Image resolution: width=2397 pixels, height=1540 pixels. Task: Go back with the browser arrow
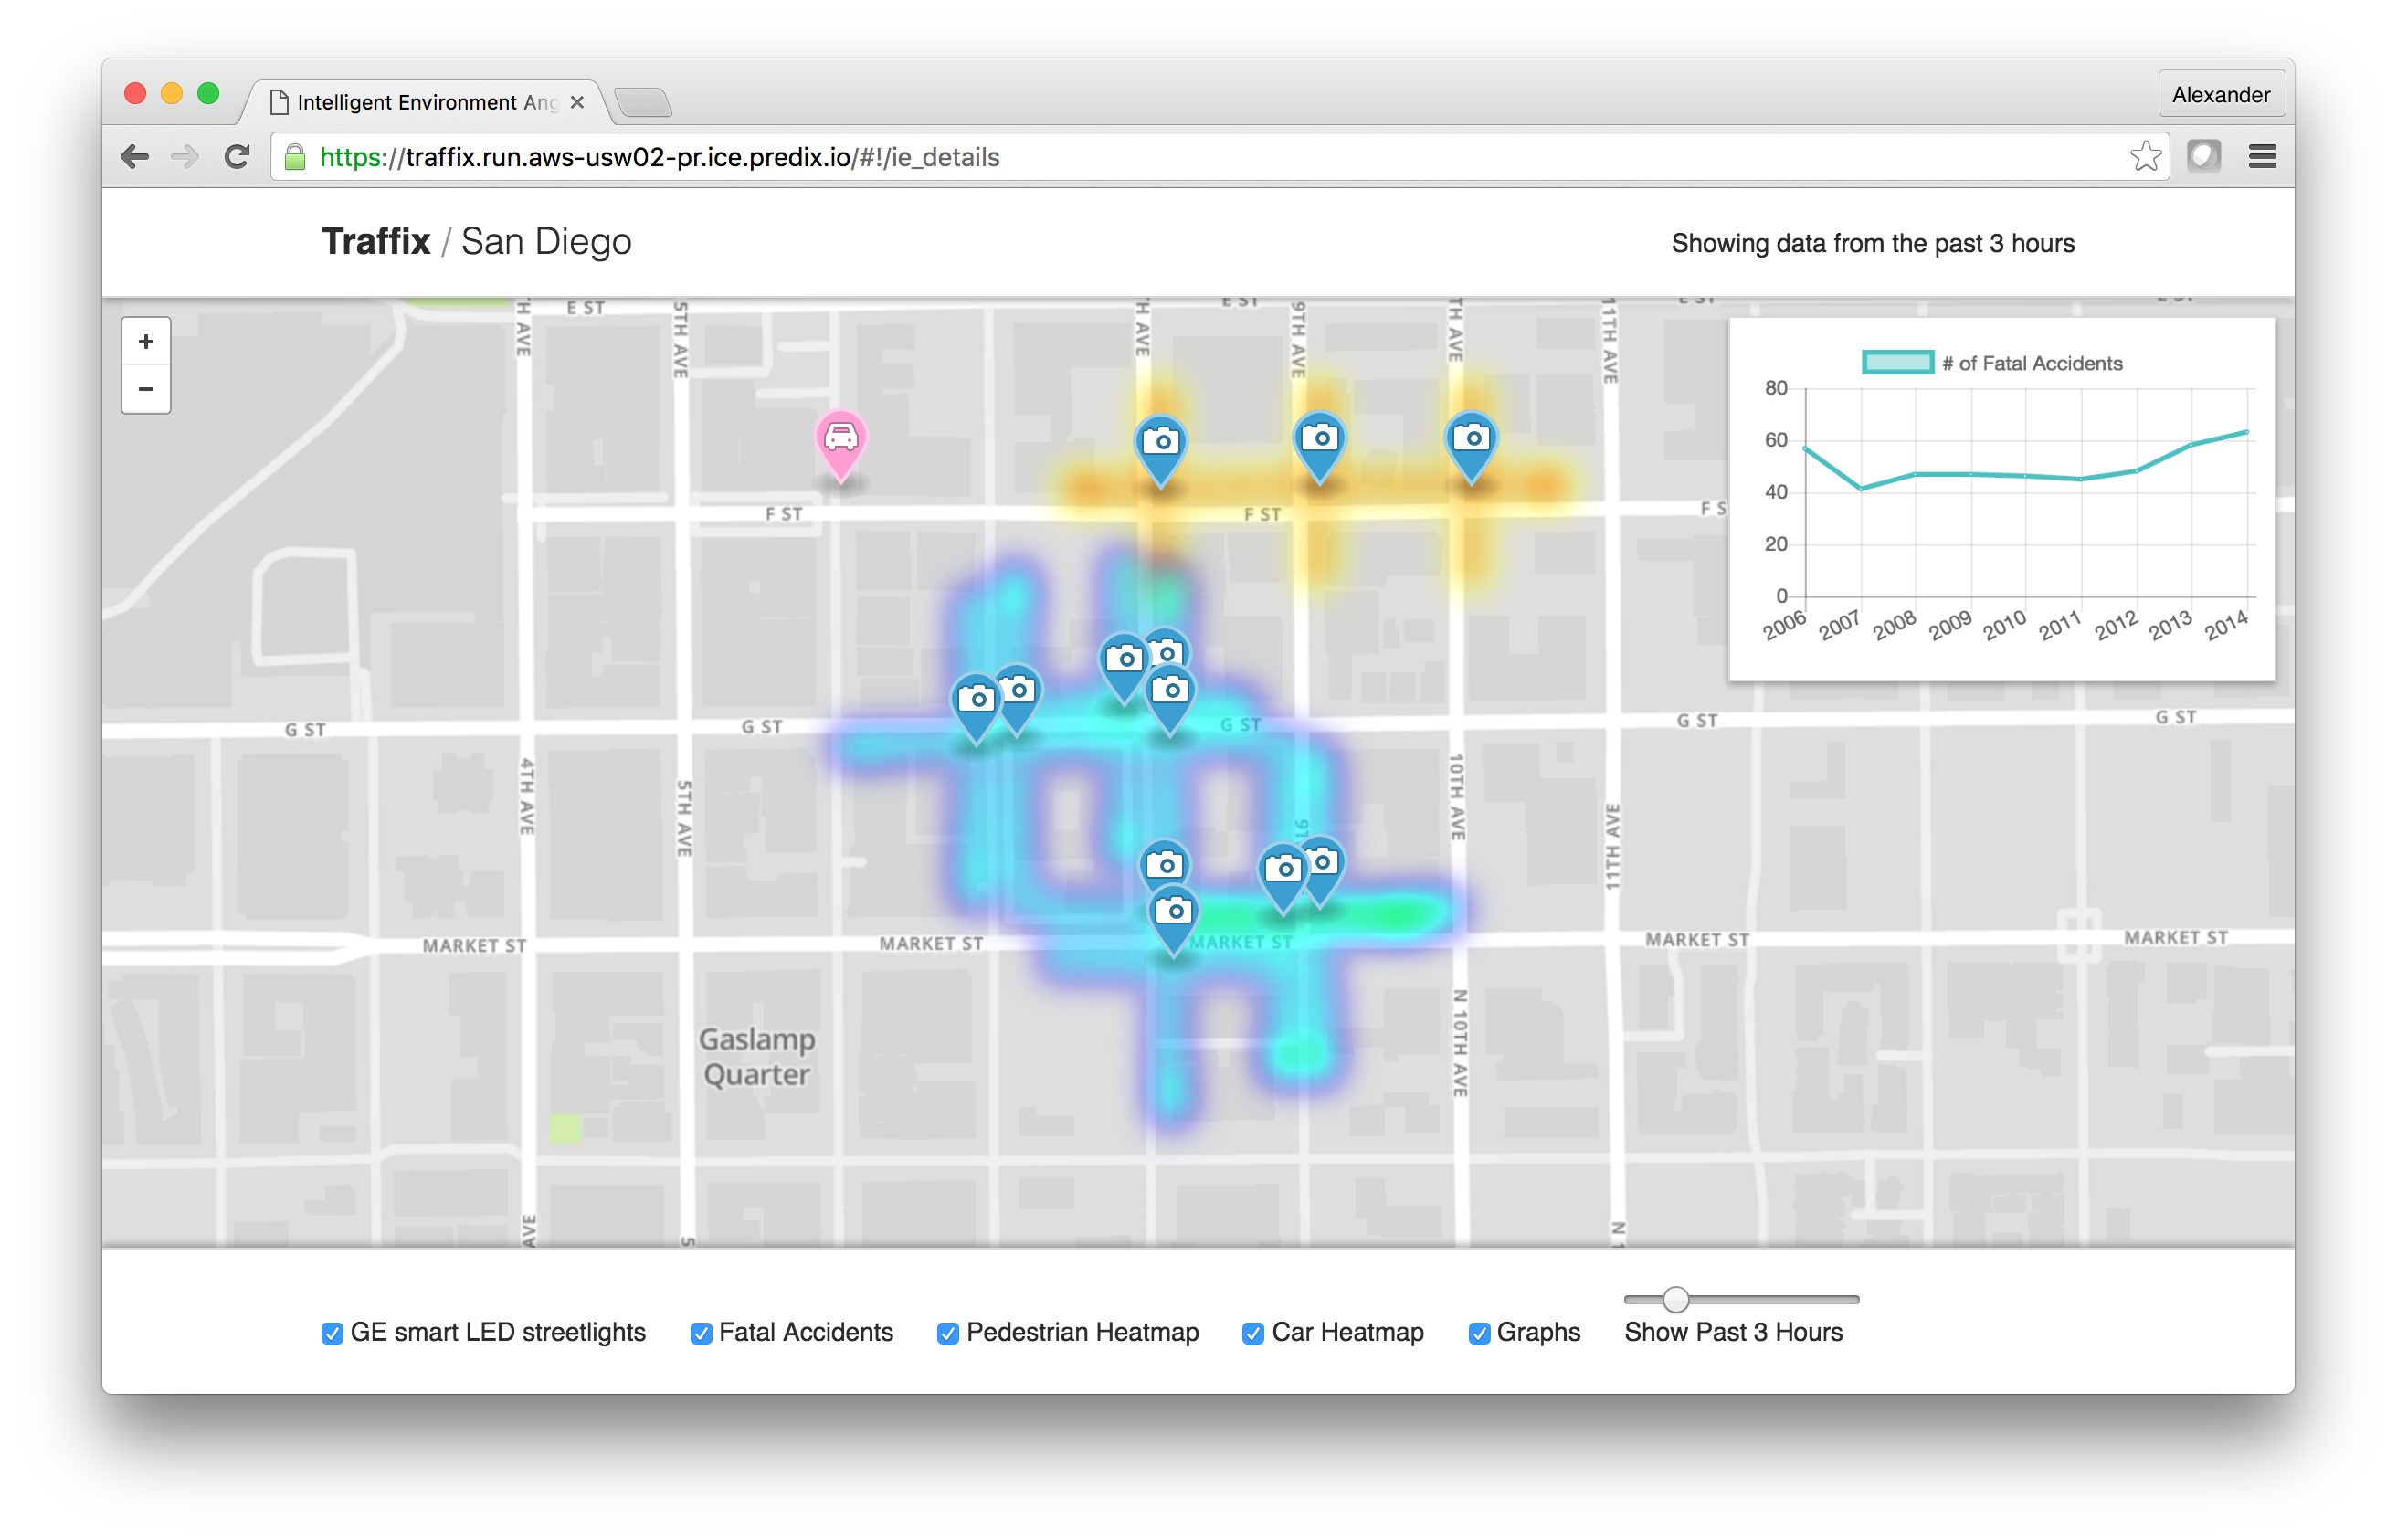coord(135,157)
